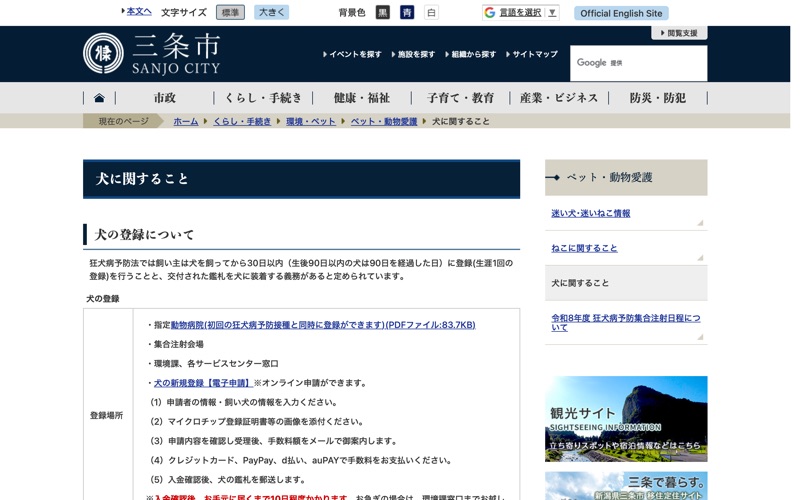Click the 犬に関すること page title banner

(x=302, y=179)
